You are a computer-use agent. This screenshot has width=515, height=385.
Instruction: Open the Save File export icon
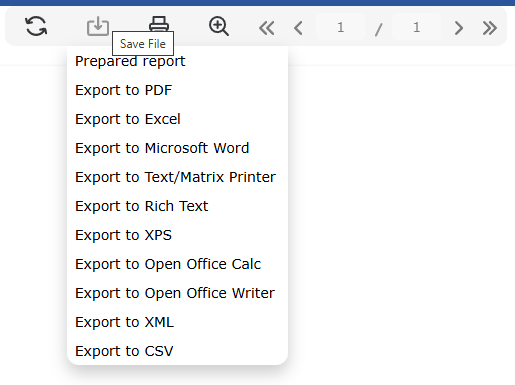(98, 26)
